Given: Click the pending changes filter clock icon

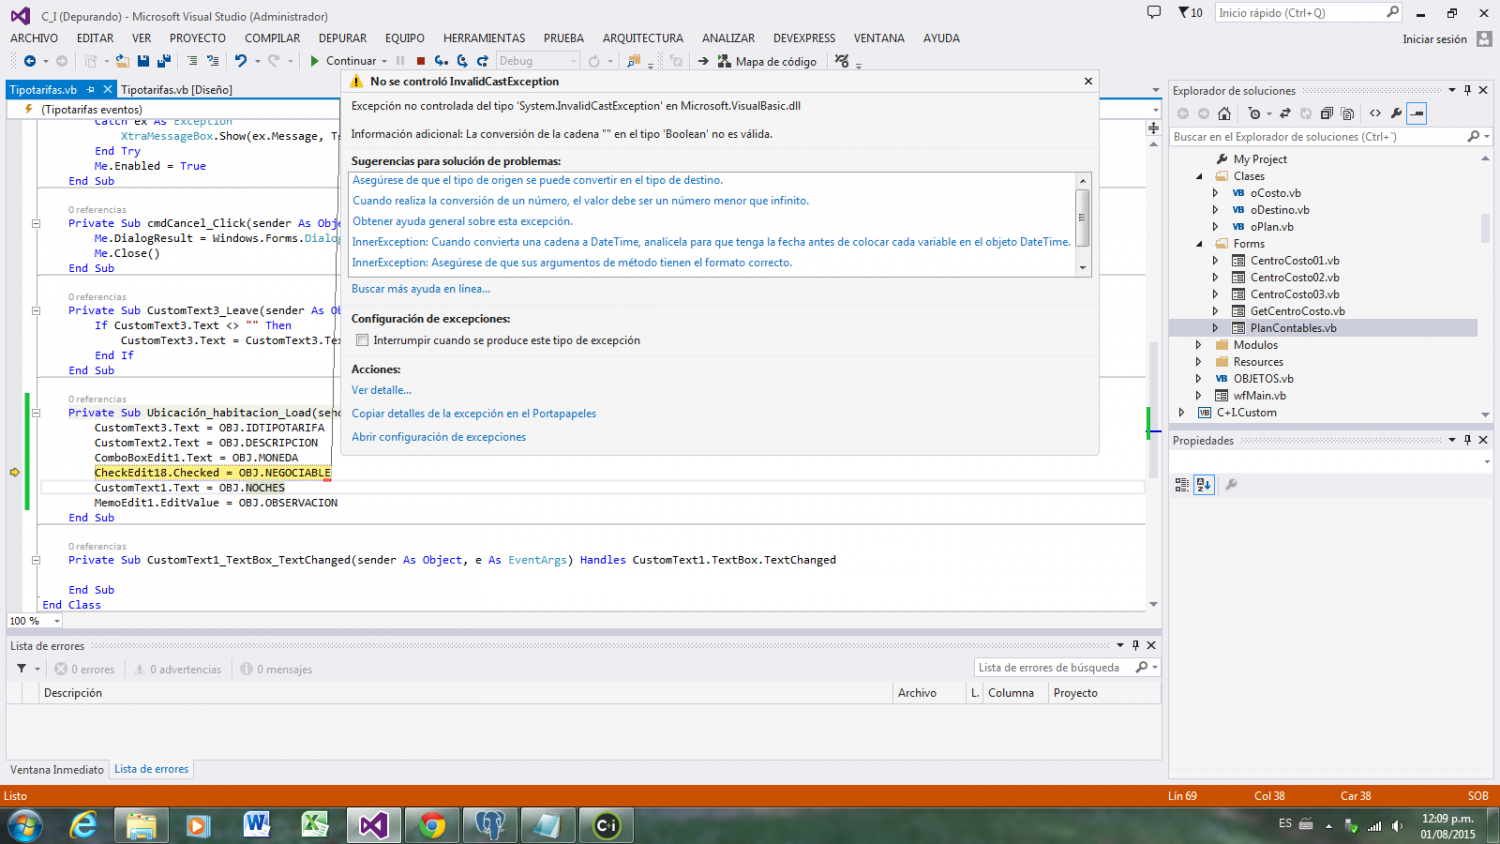Looking at the screenshot, I should (1255, 113).
